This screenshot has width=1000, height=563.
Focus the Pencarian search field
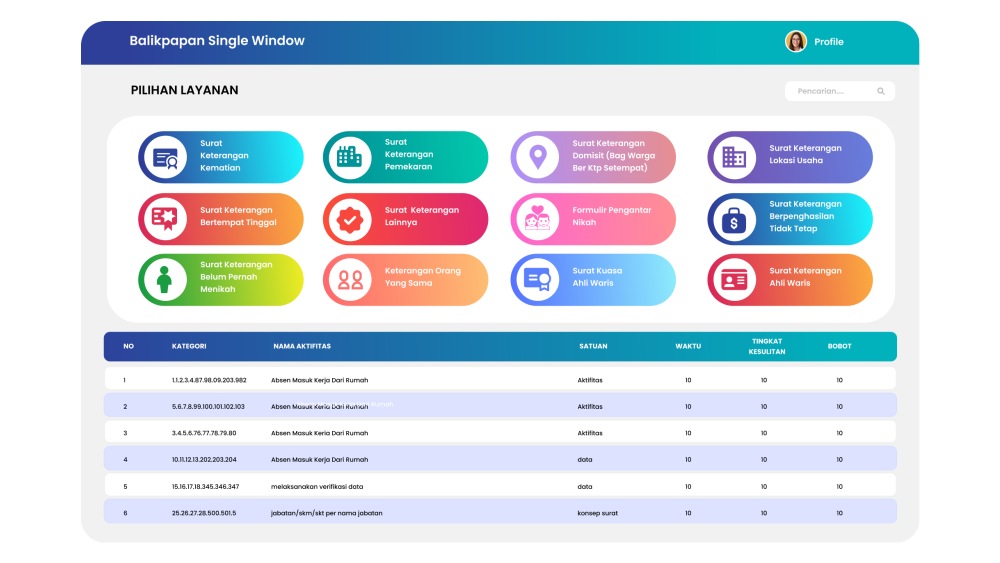coord(832,92)
